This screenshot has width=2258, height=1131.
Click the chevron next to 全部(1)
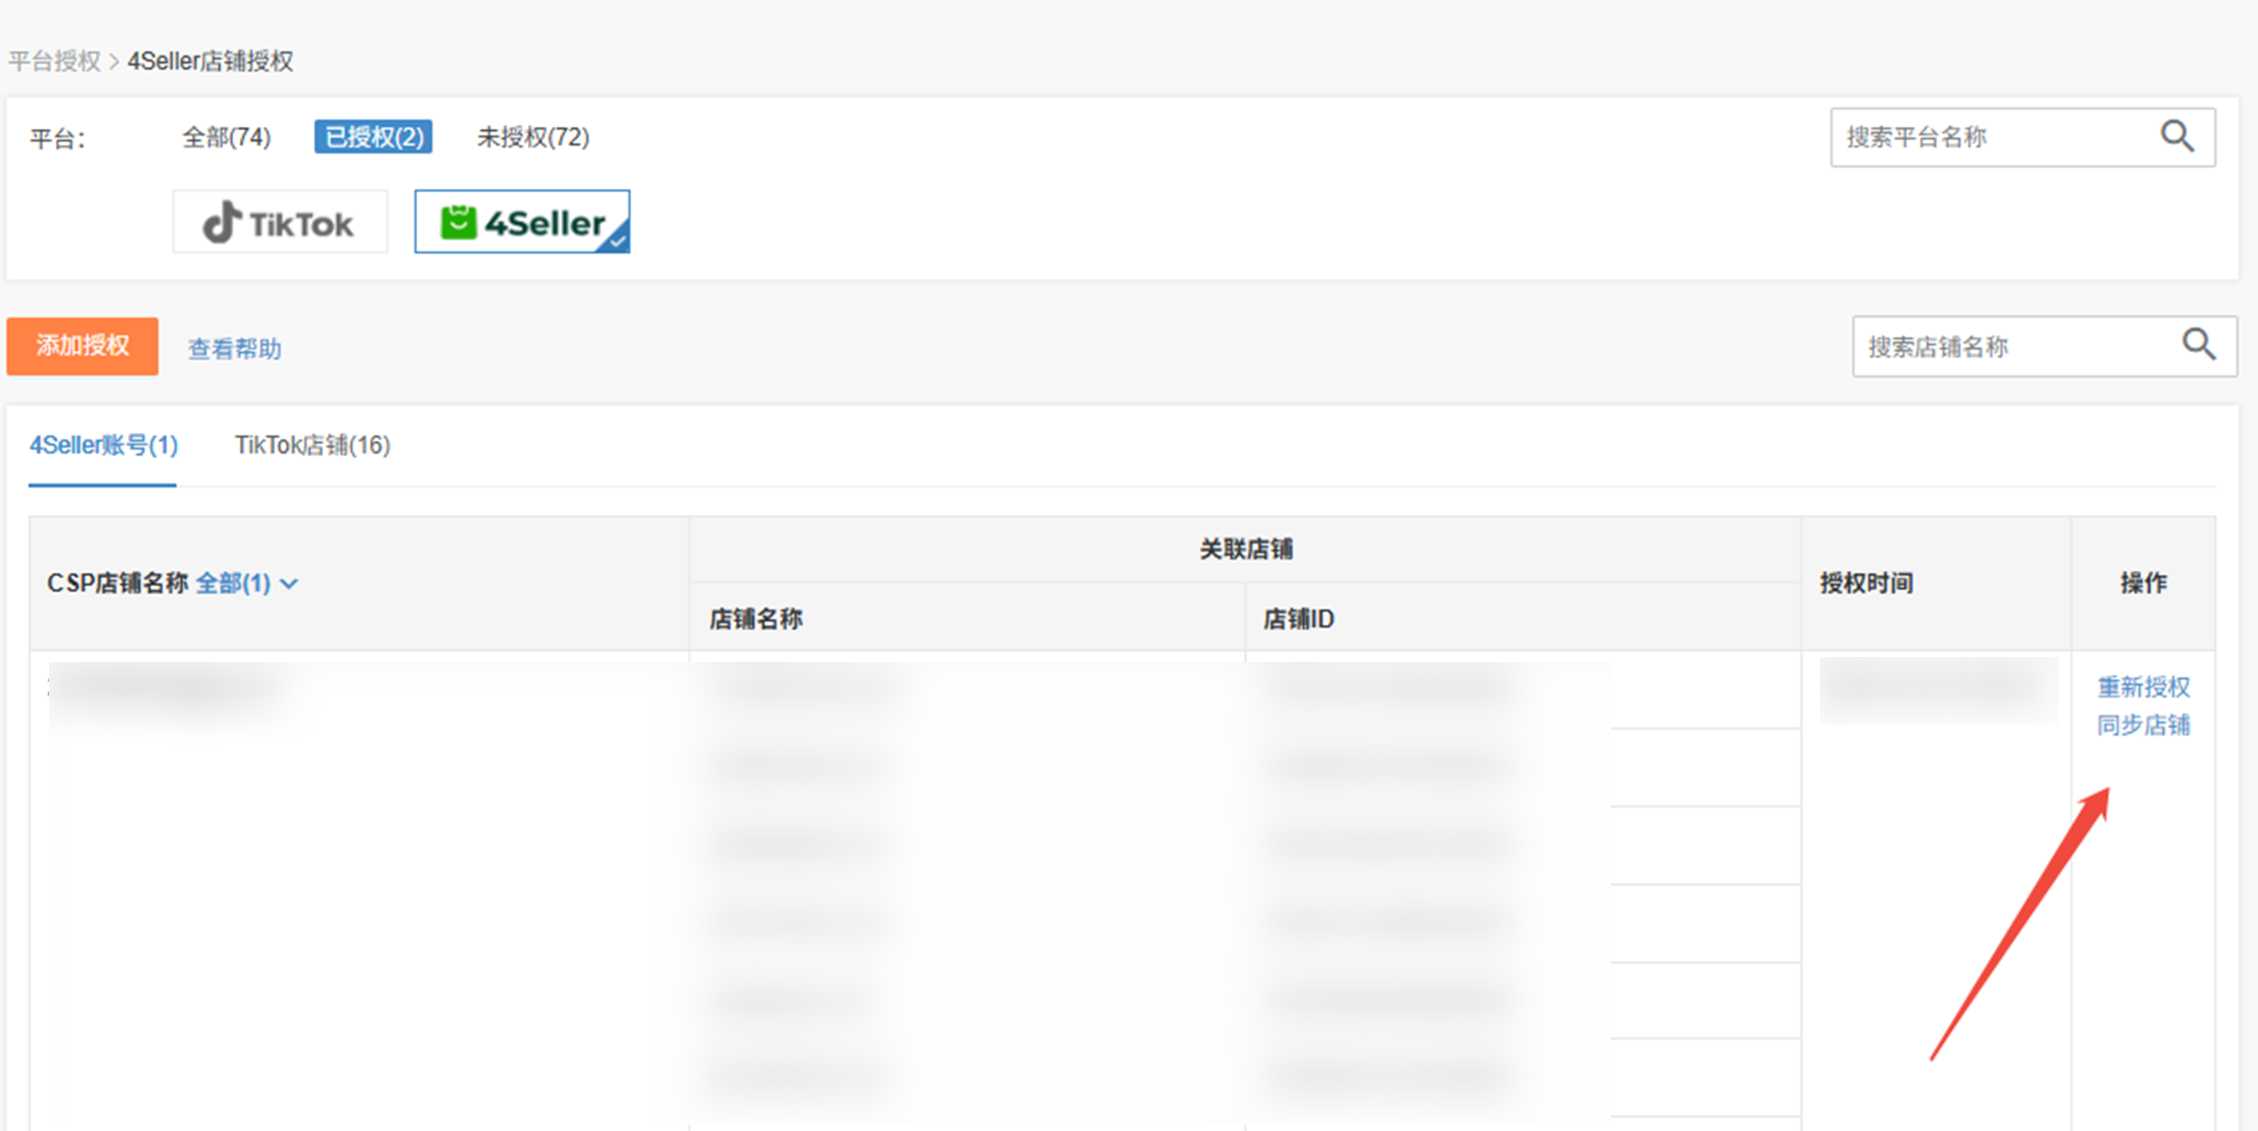coord(290,583)
